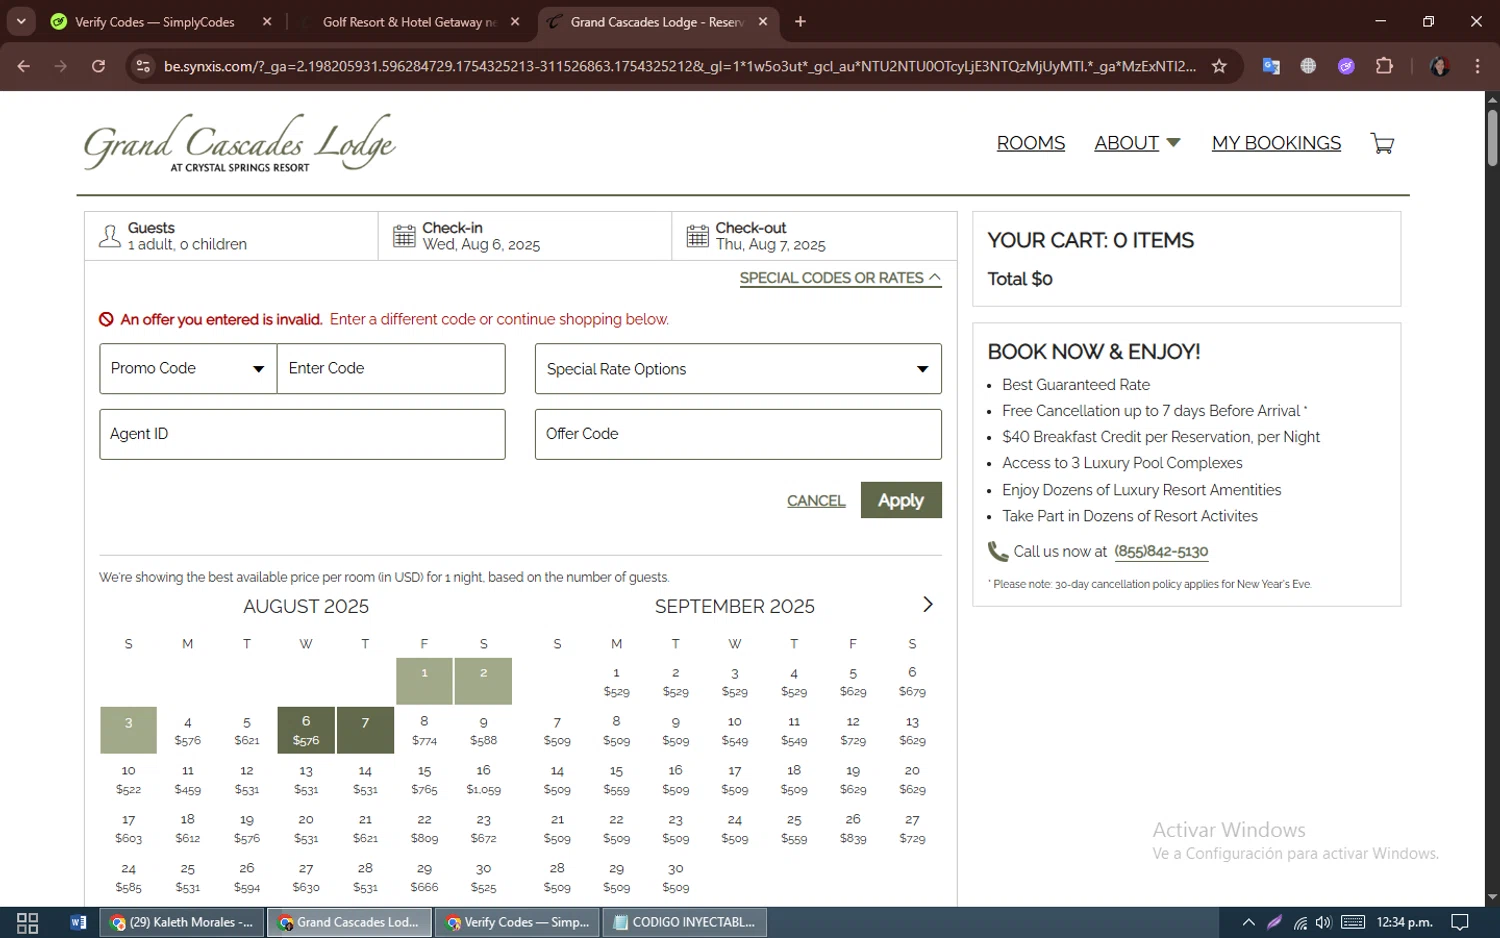Open the ROOMS menu link

1031,143
